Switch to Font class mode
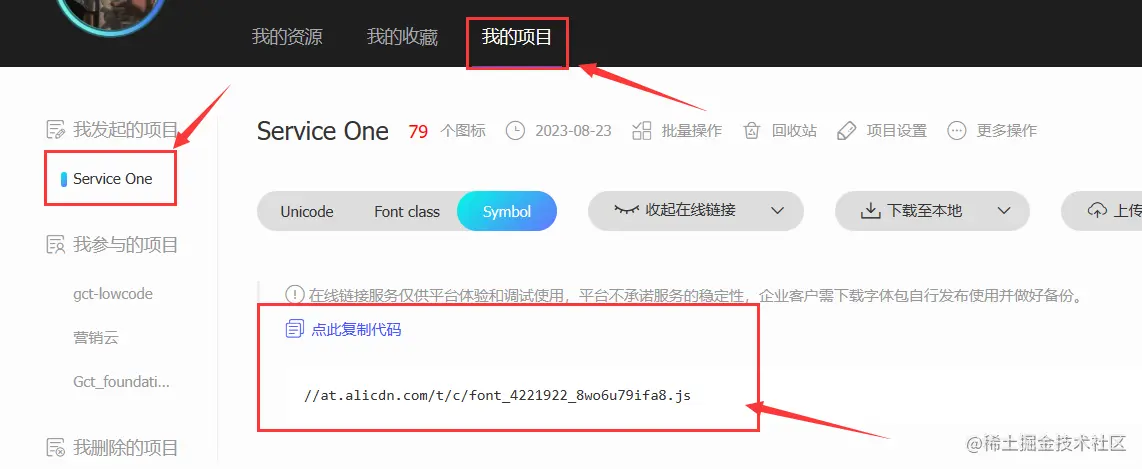 (x=407, y=212)
